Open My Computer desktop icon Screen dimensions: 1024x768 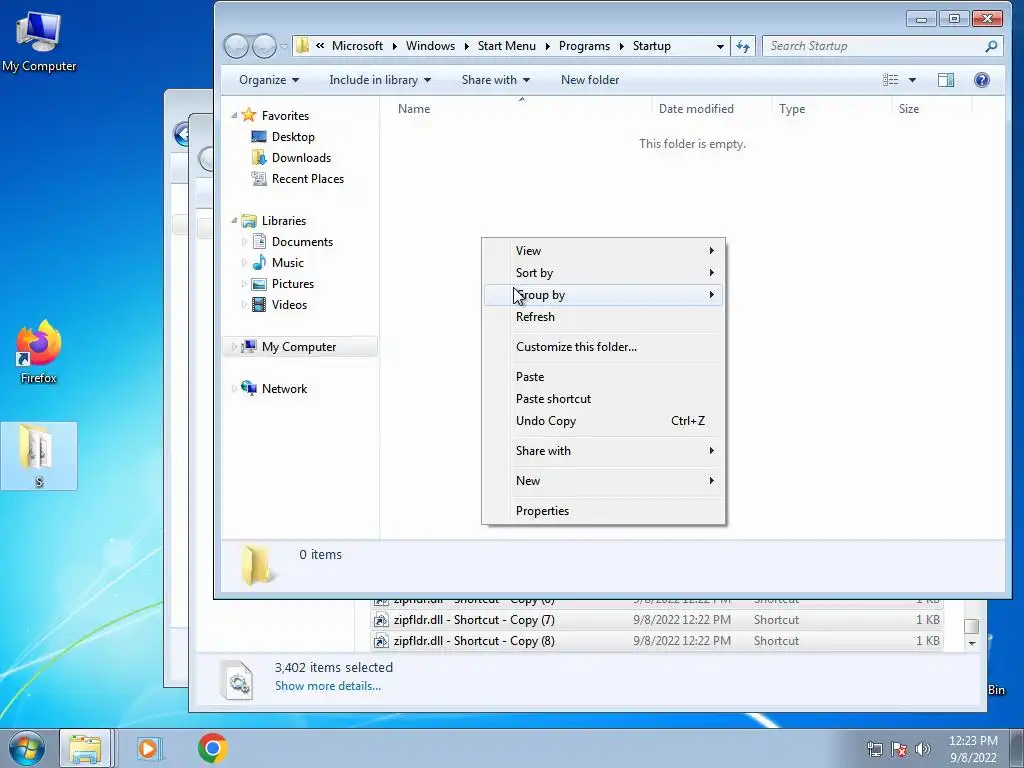click(39, 40)
